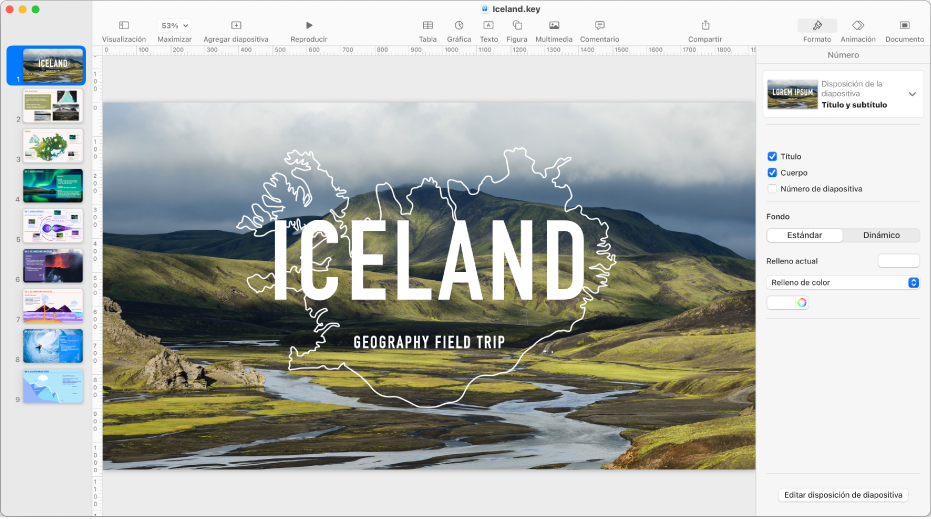Select slide 6 thumbnail with volcano
This screenshot has height=519, width=931.
point(53,266)
